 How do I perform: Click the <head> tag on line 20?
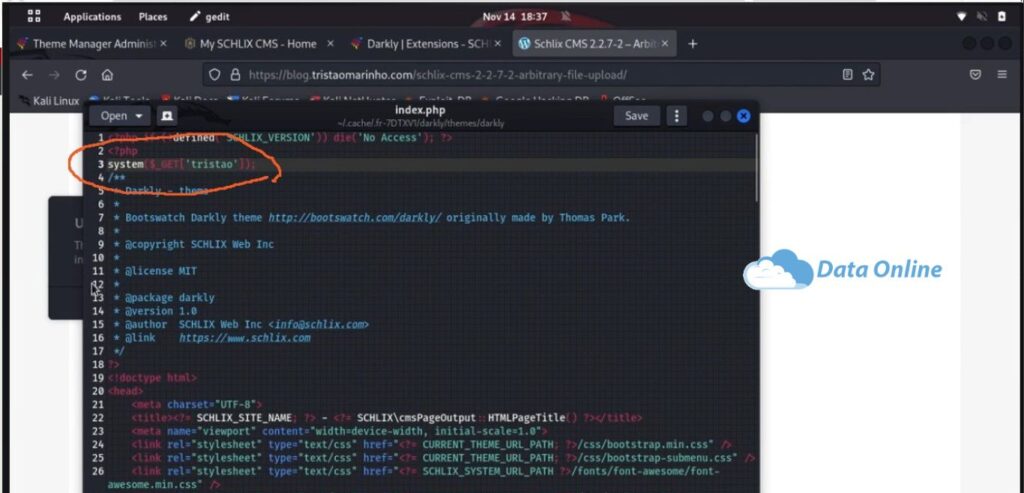coord(126,391)
